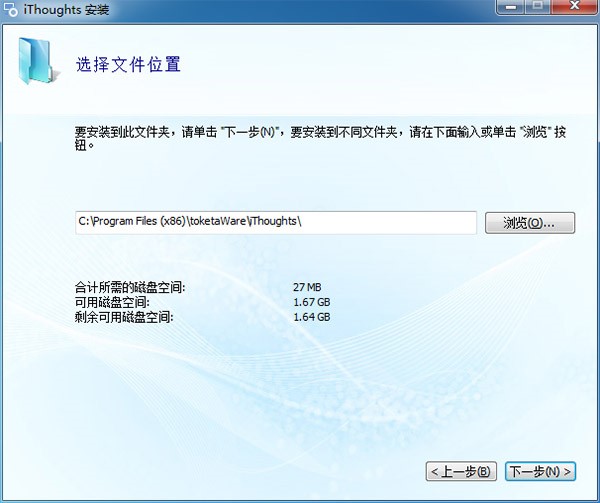600x503 pixels.
Task: Click the iThoughts installer title bar icon
Action: point(11,10)
